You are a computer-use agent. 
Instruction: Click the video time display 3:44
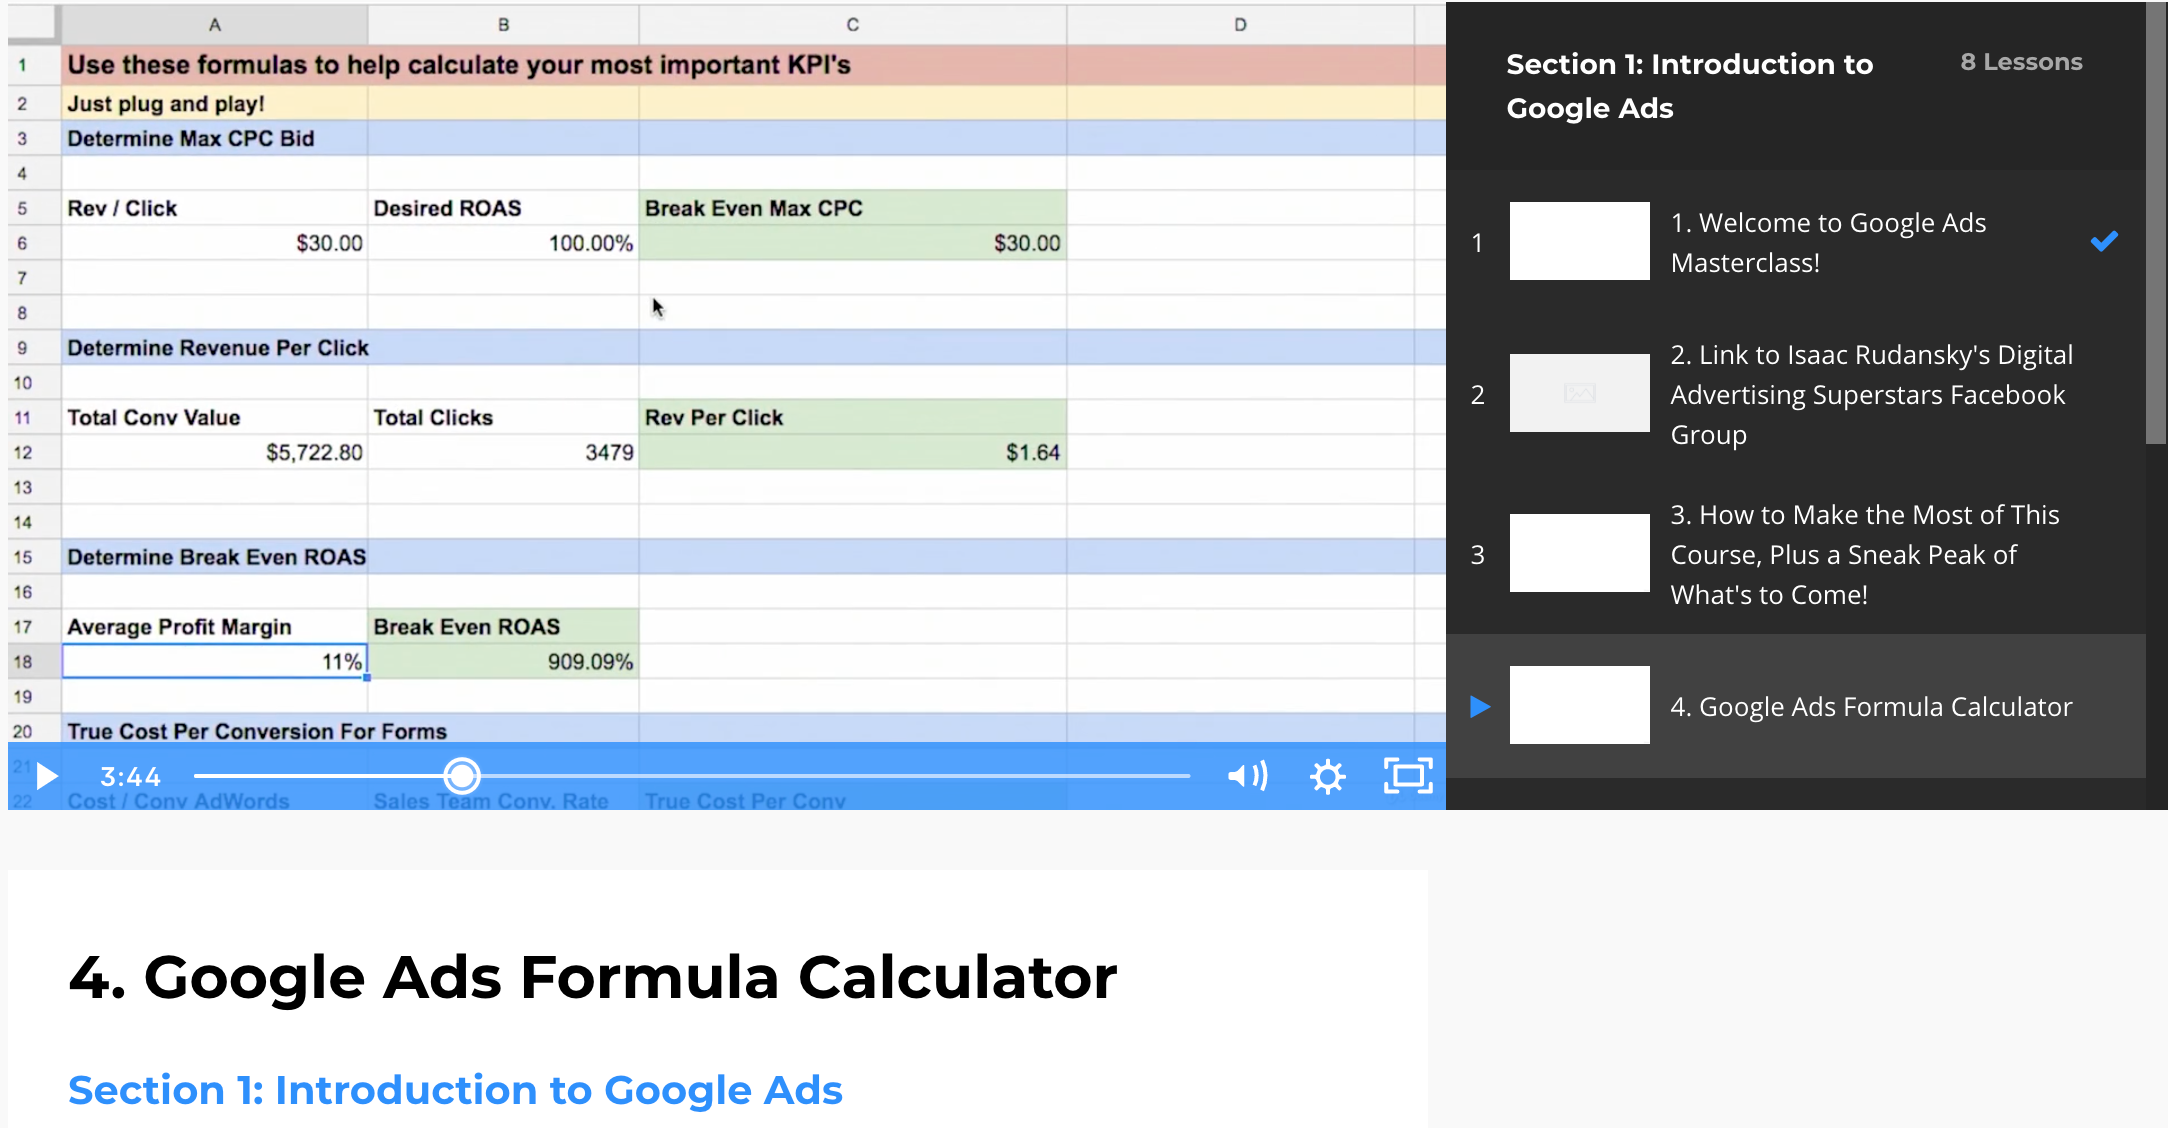(130, 777)
